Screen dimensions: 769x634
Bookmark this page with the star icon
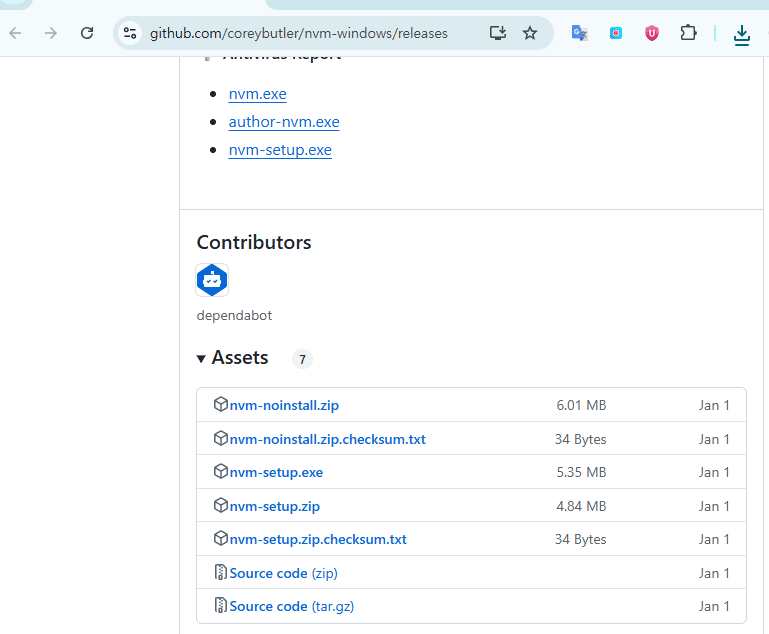coord(530,33)
